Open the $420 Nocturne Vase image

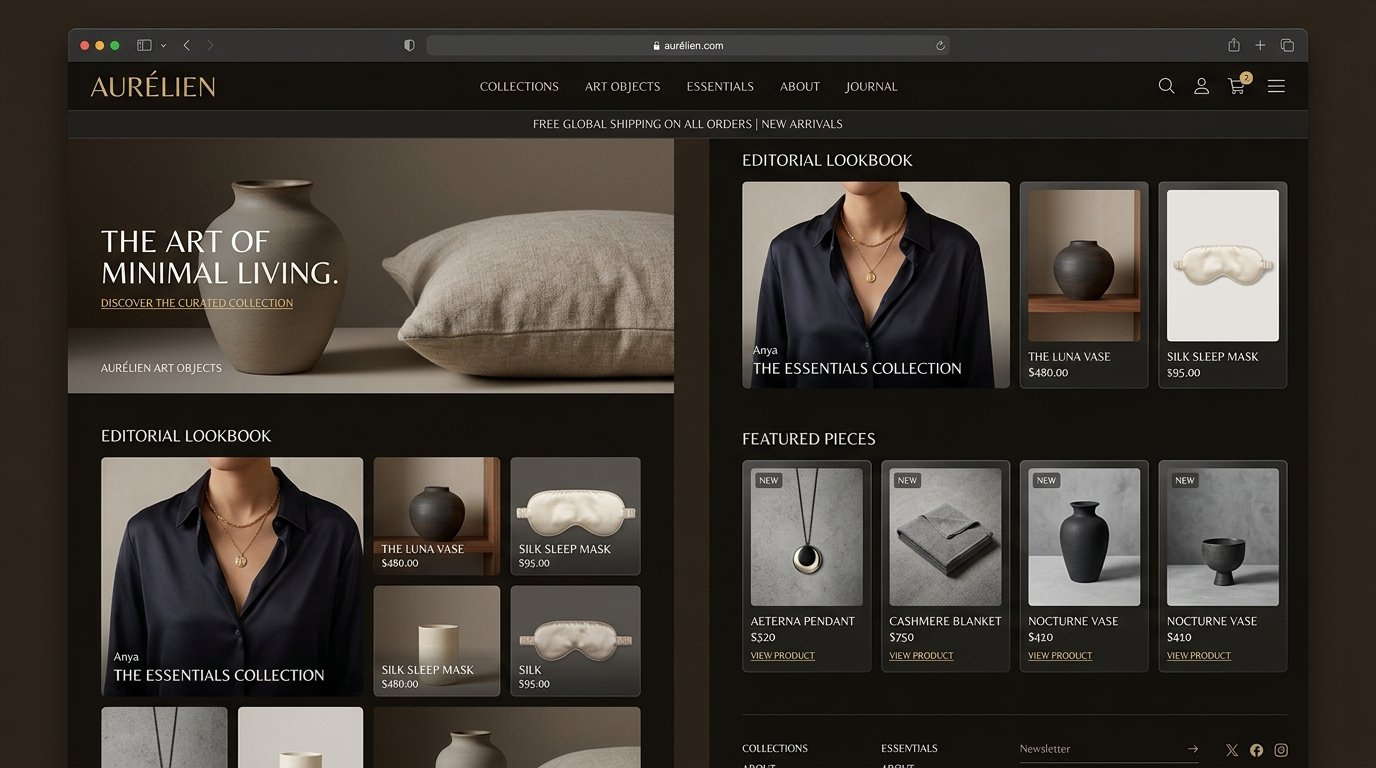(x=1084, y=537)
